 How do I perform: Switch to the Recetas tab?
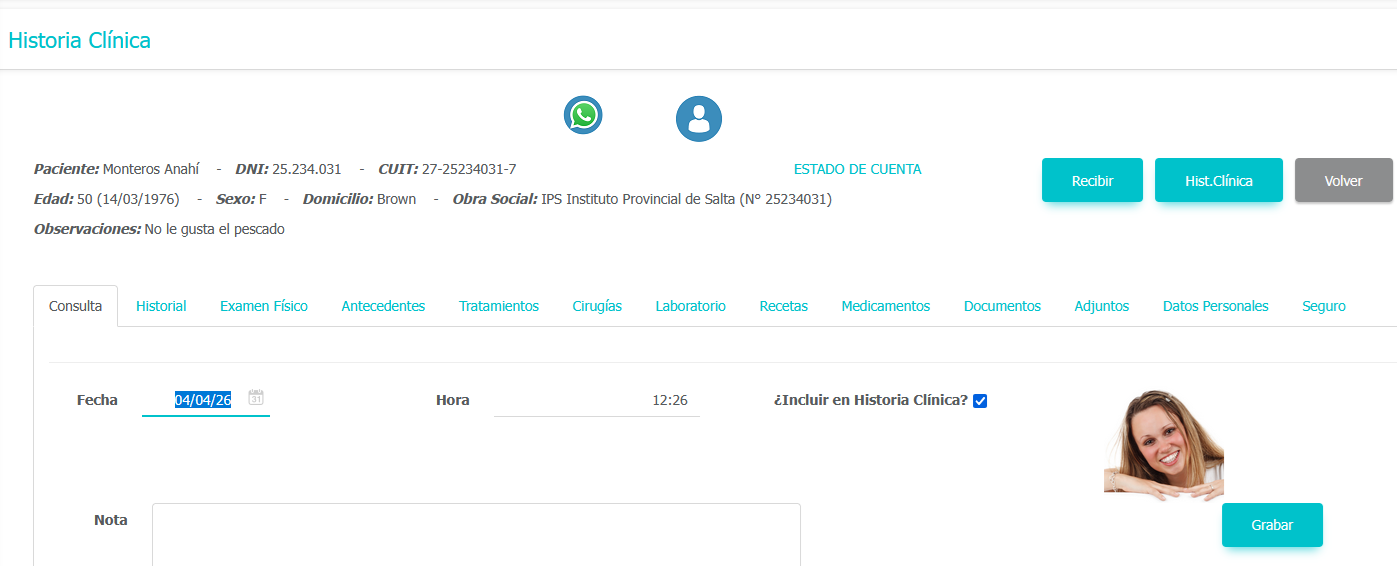783,306
